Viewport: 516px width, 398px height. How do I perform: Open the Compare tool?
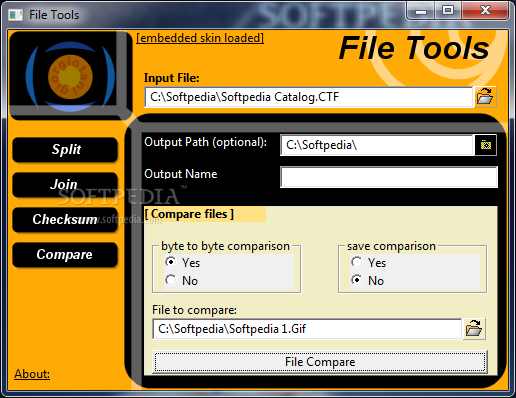coord(65,255)
